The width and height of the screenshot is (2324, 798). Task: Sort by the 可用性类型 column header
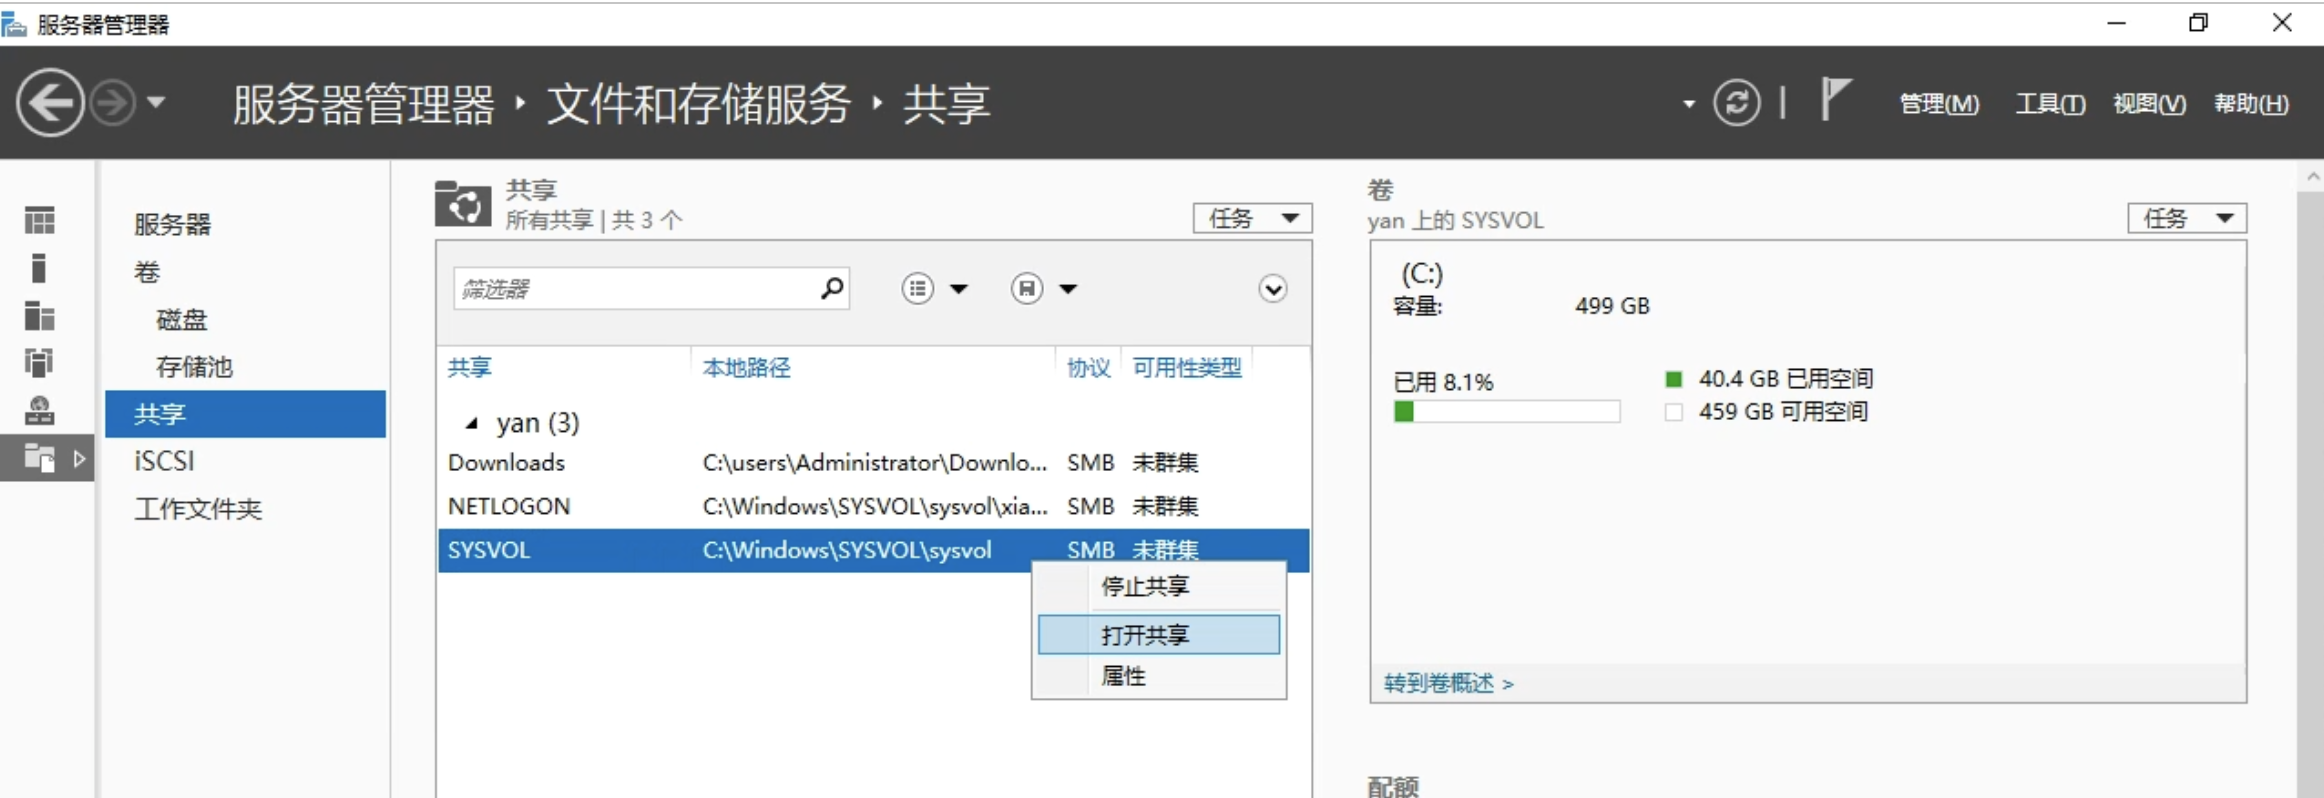click(1187, 368)
